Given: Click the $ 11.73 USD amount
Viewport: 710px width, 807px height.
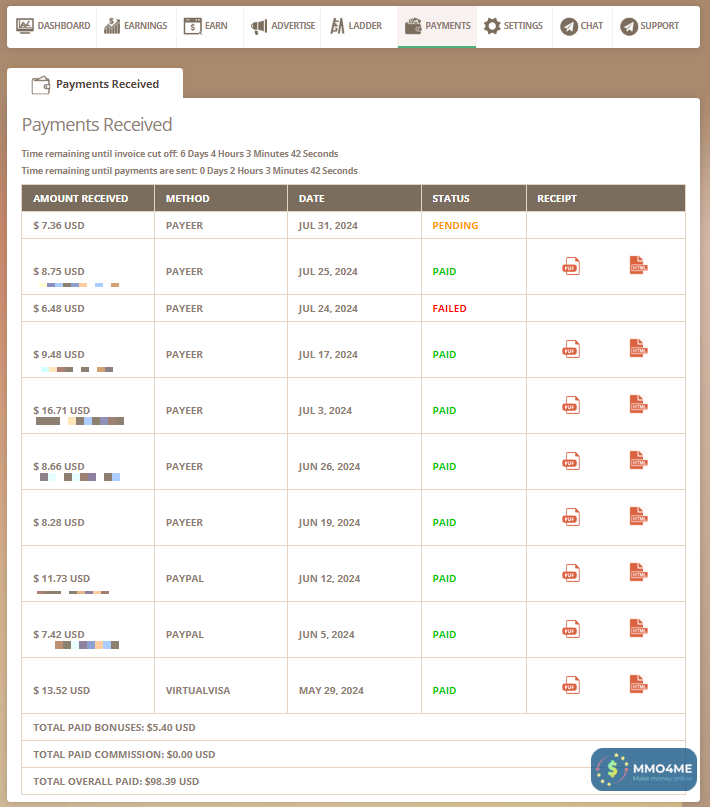Looking at the screenshot, I should [x=61, y=578].
